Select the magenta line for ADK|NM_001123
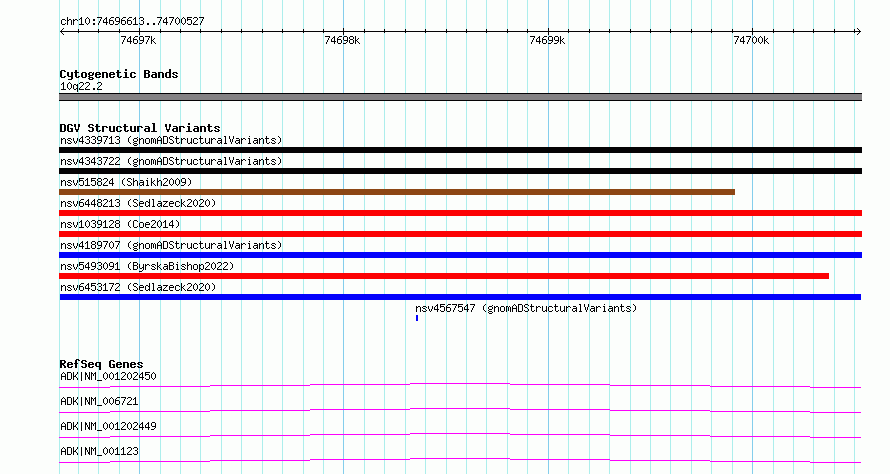 (460, 461)
